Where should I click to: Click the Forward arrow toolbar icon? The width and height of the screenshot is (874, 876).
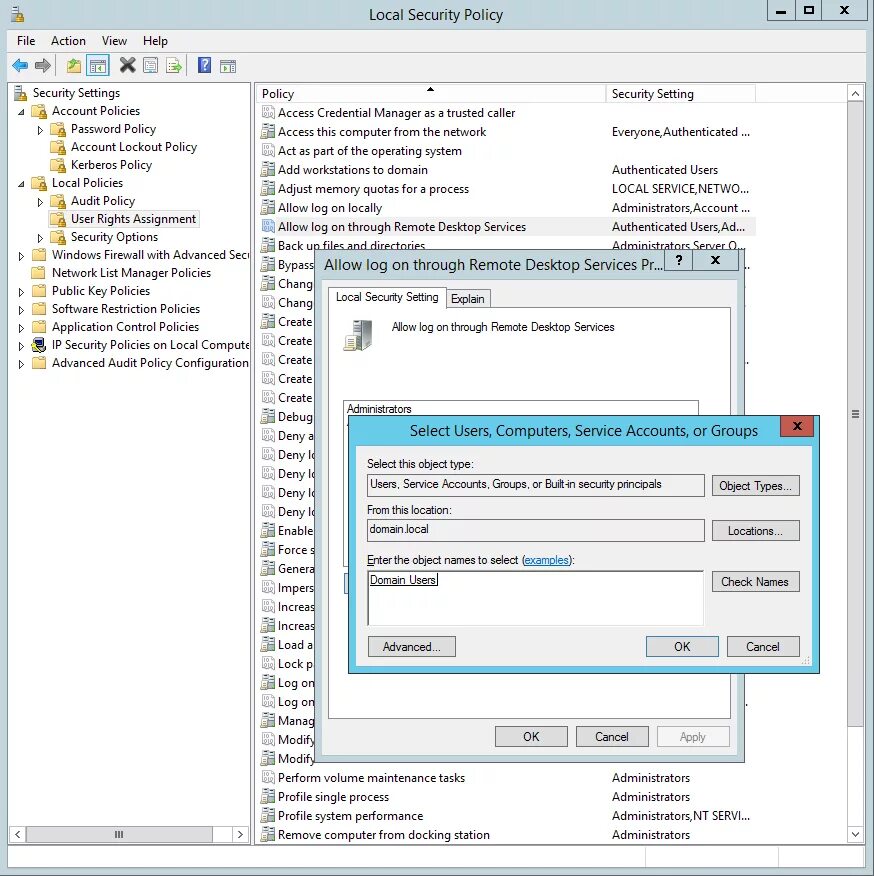43,66
